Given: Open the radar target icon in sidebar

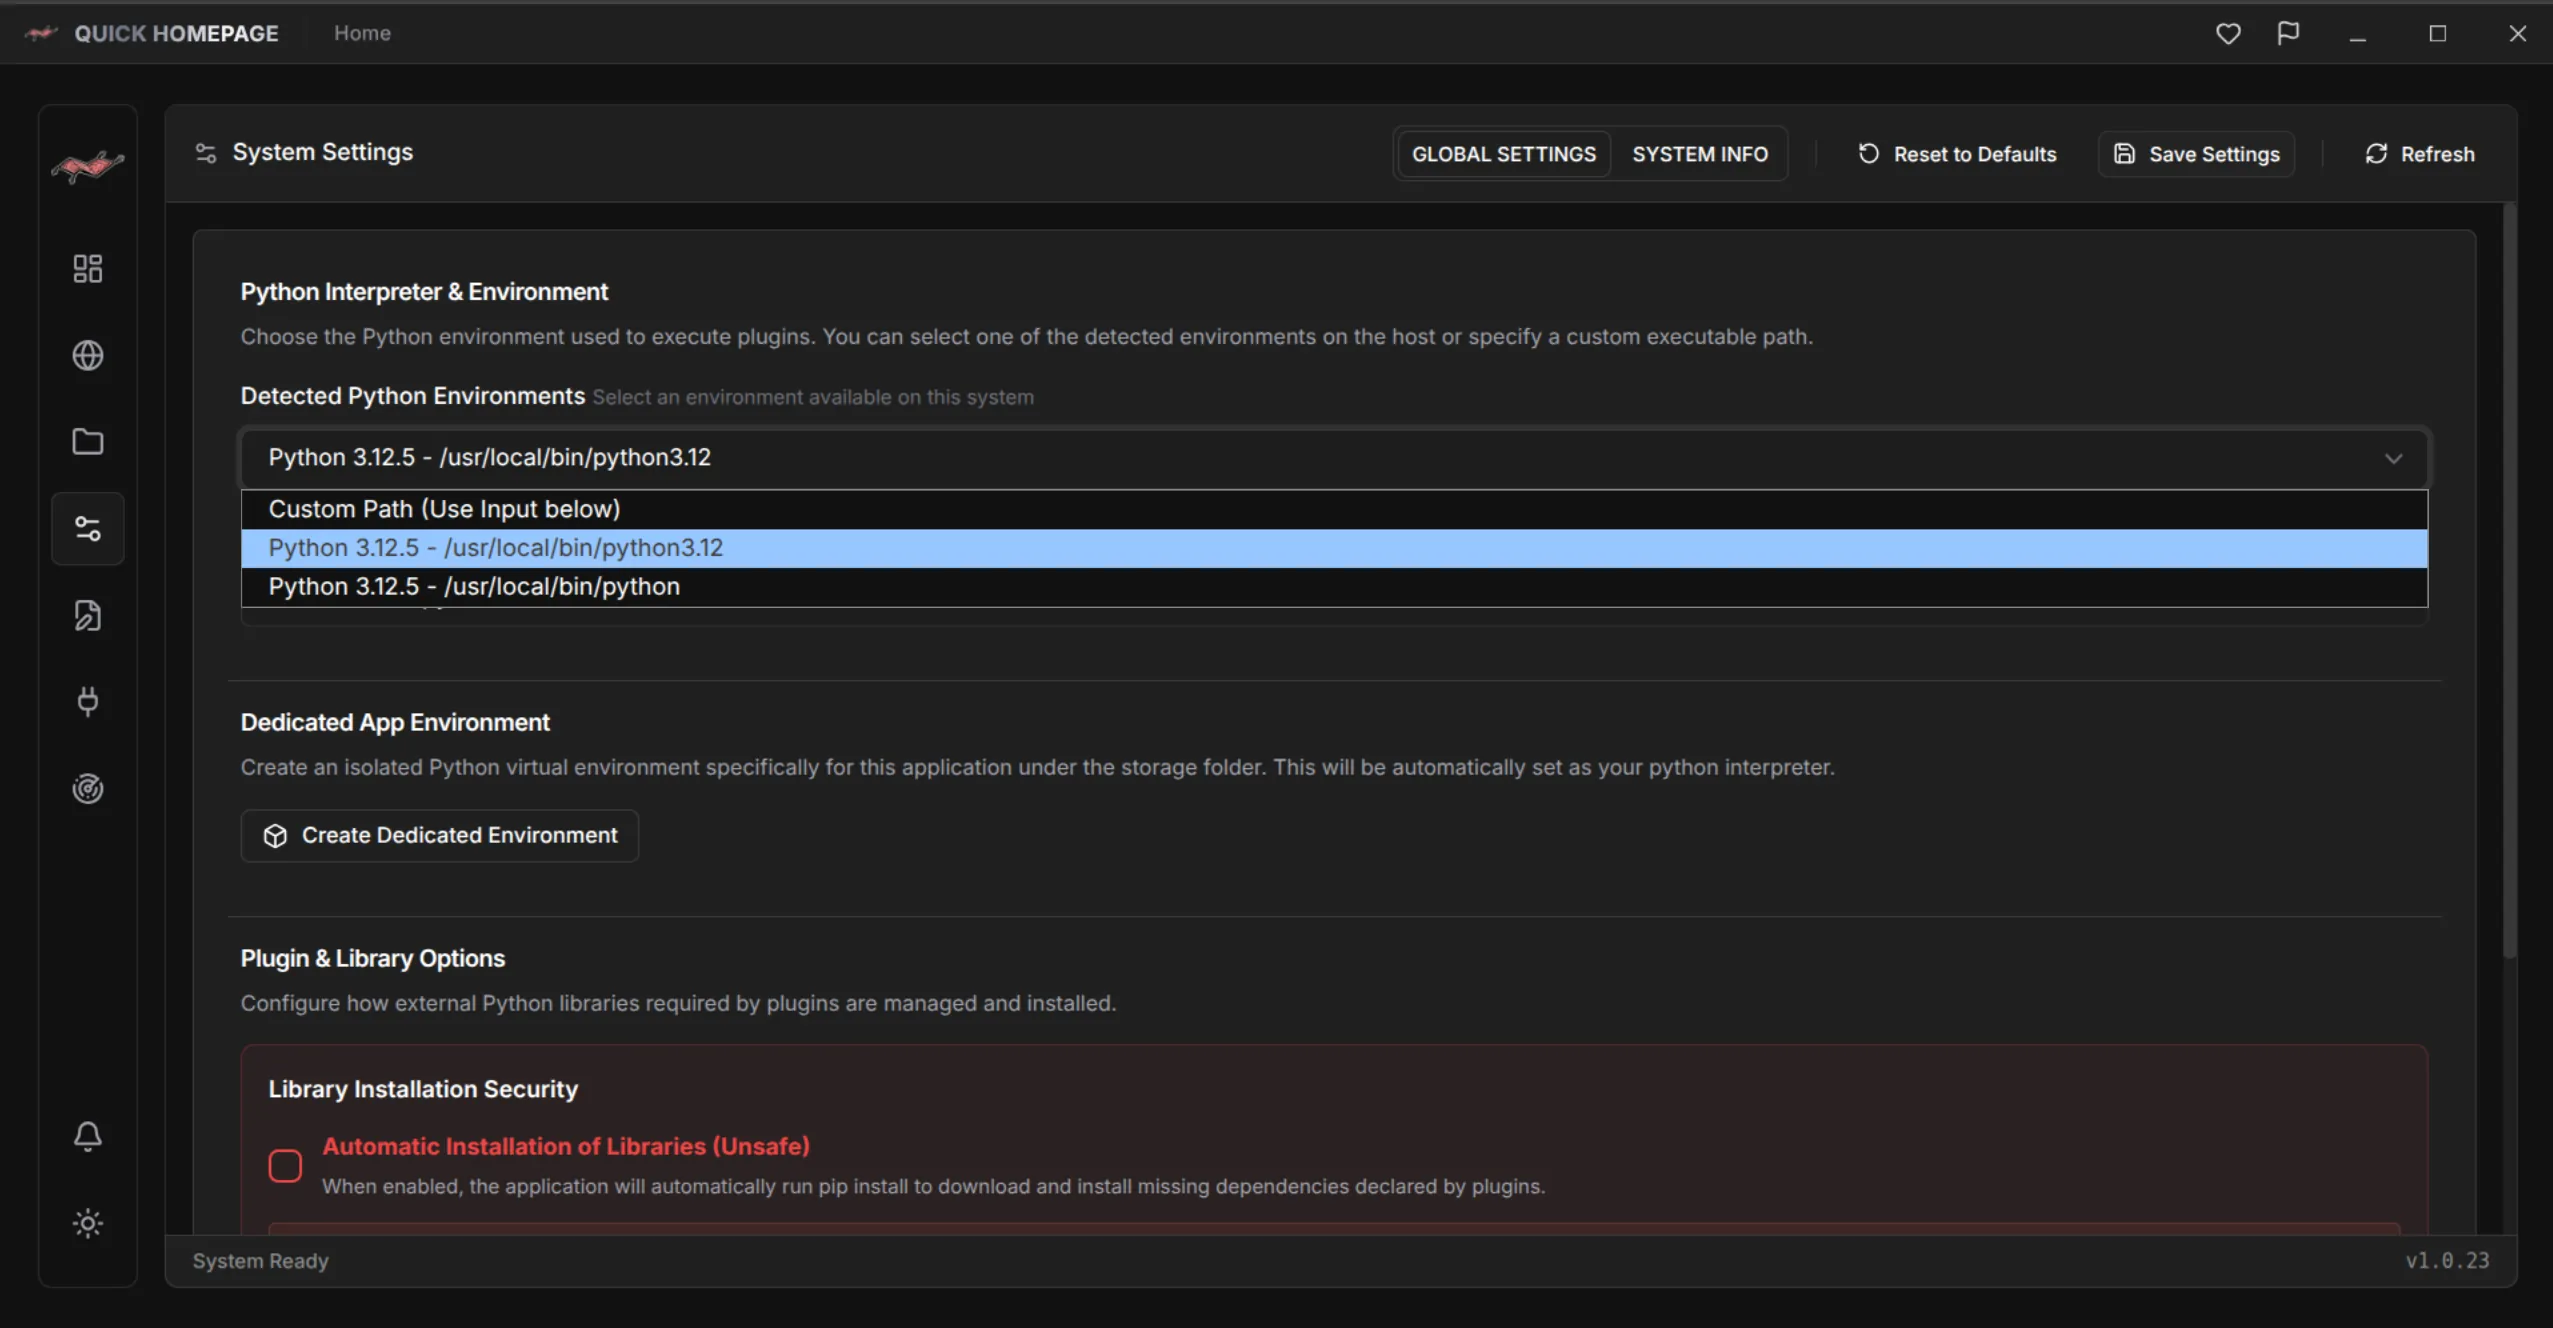Looking at the screenshot, I should point(88,789).
